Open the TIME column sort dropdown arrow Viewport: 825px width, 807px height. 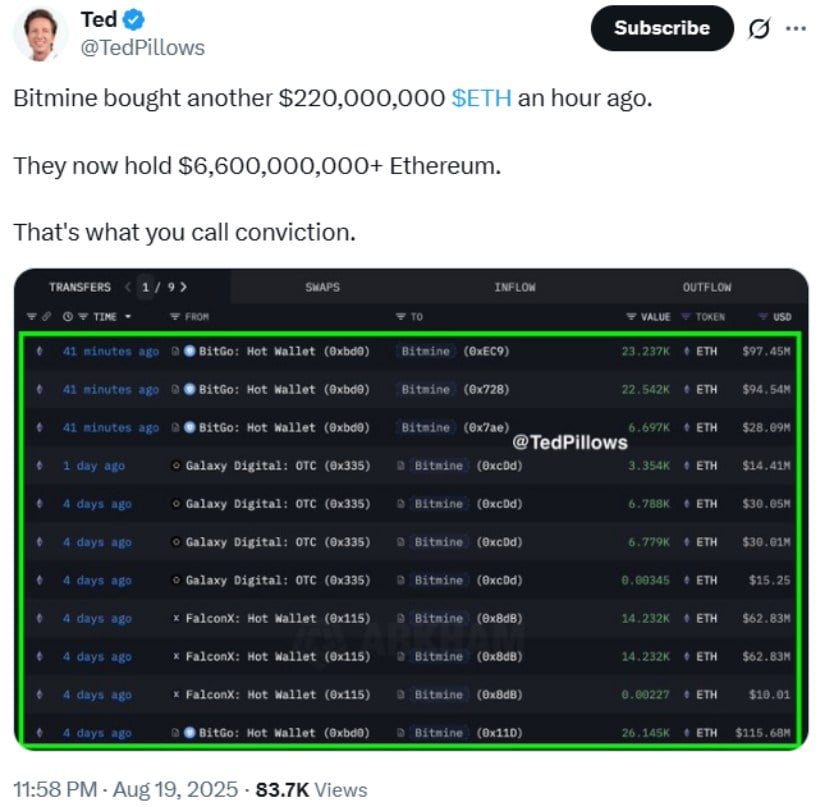128,317
